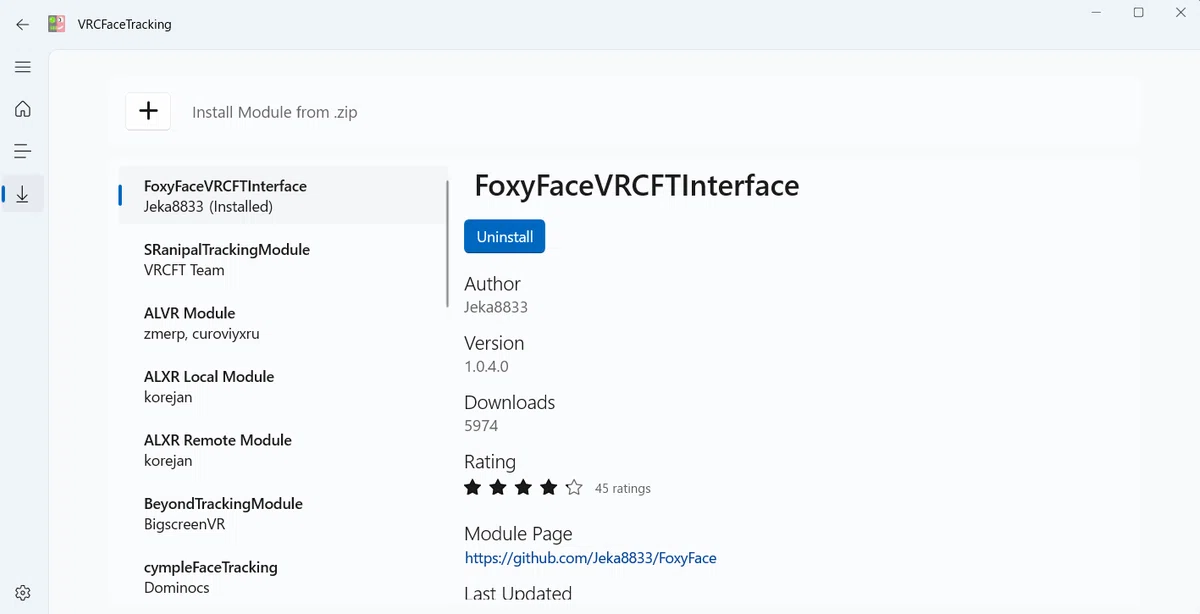Rate the module three stars
The height and width of the screenshot is (614, 1200).
tap(523, 488)
